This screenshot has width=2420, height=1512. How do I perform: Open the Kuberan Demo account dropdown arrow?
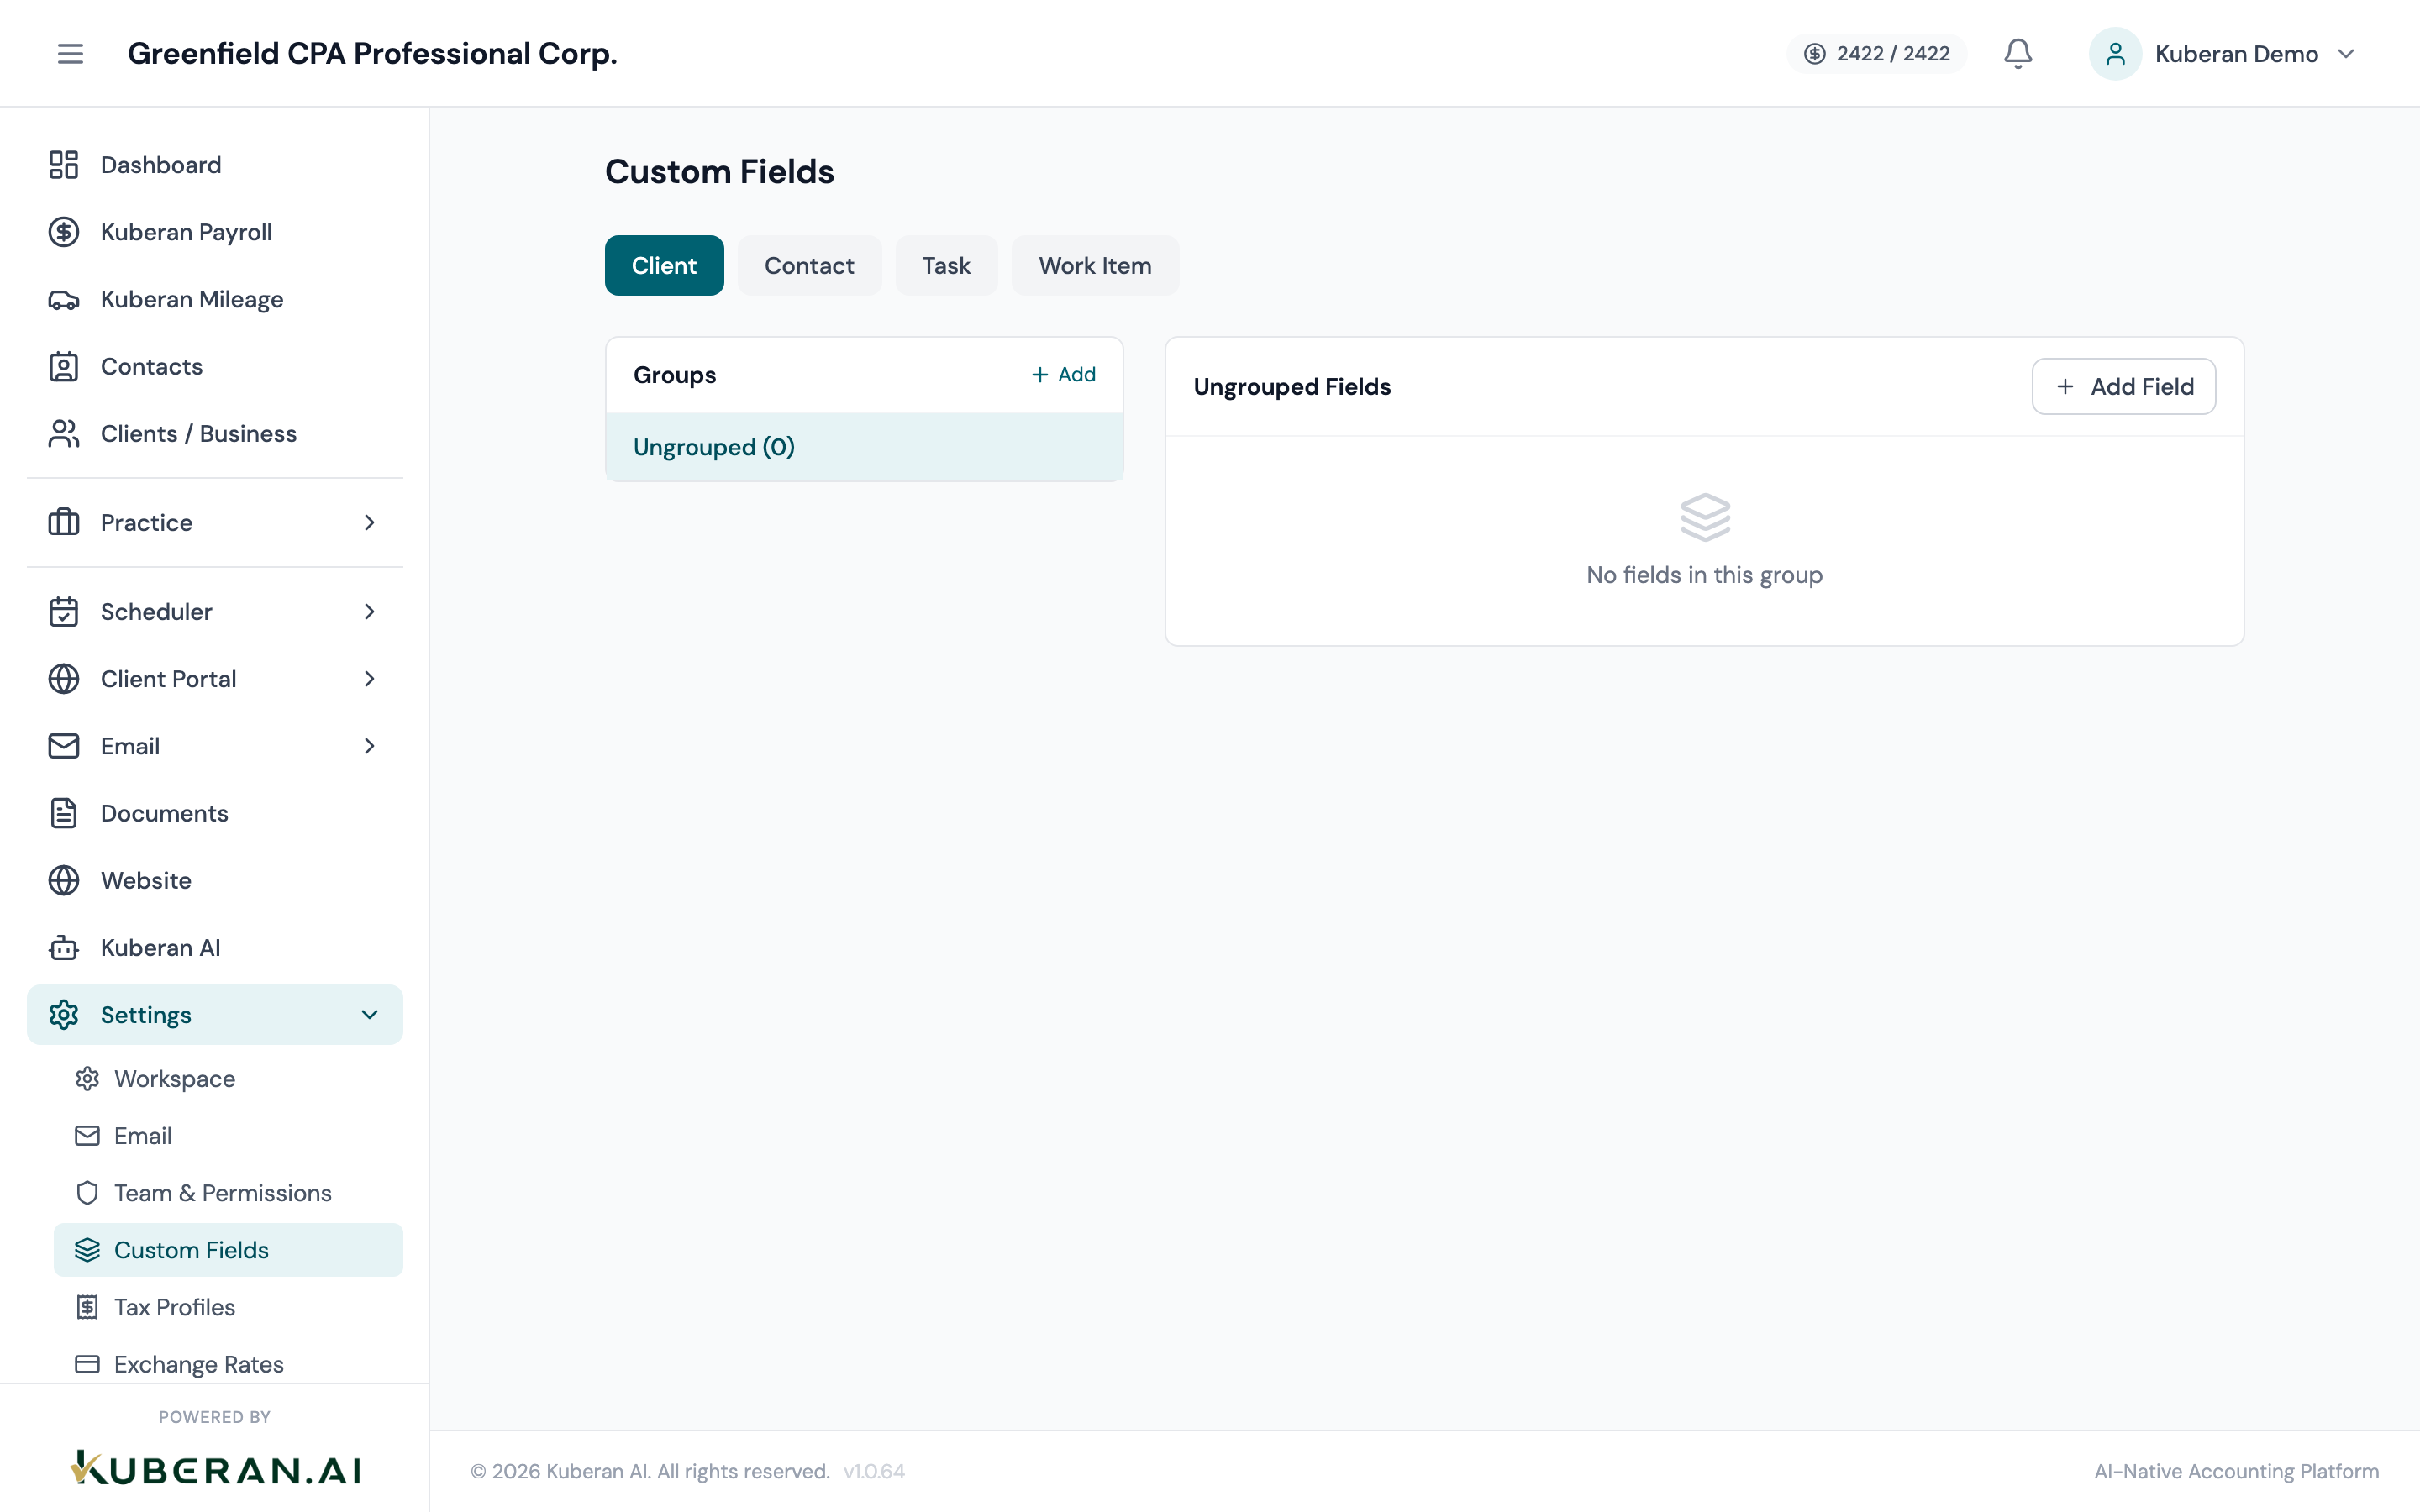(2346, 54)
